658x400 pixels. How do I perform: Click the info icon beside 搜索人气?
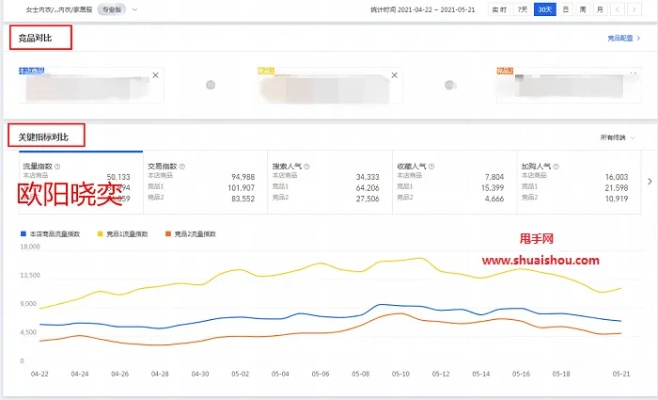pos(306,166)
